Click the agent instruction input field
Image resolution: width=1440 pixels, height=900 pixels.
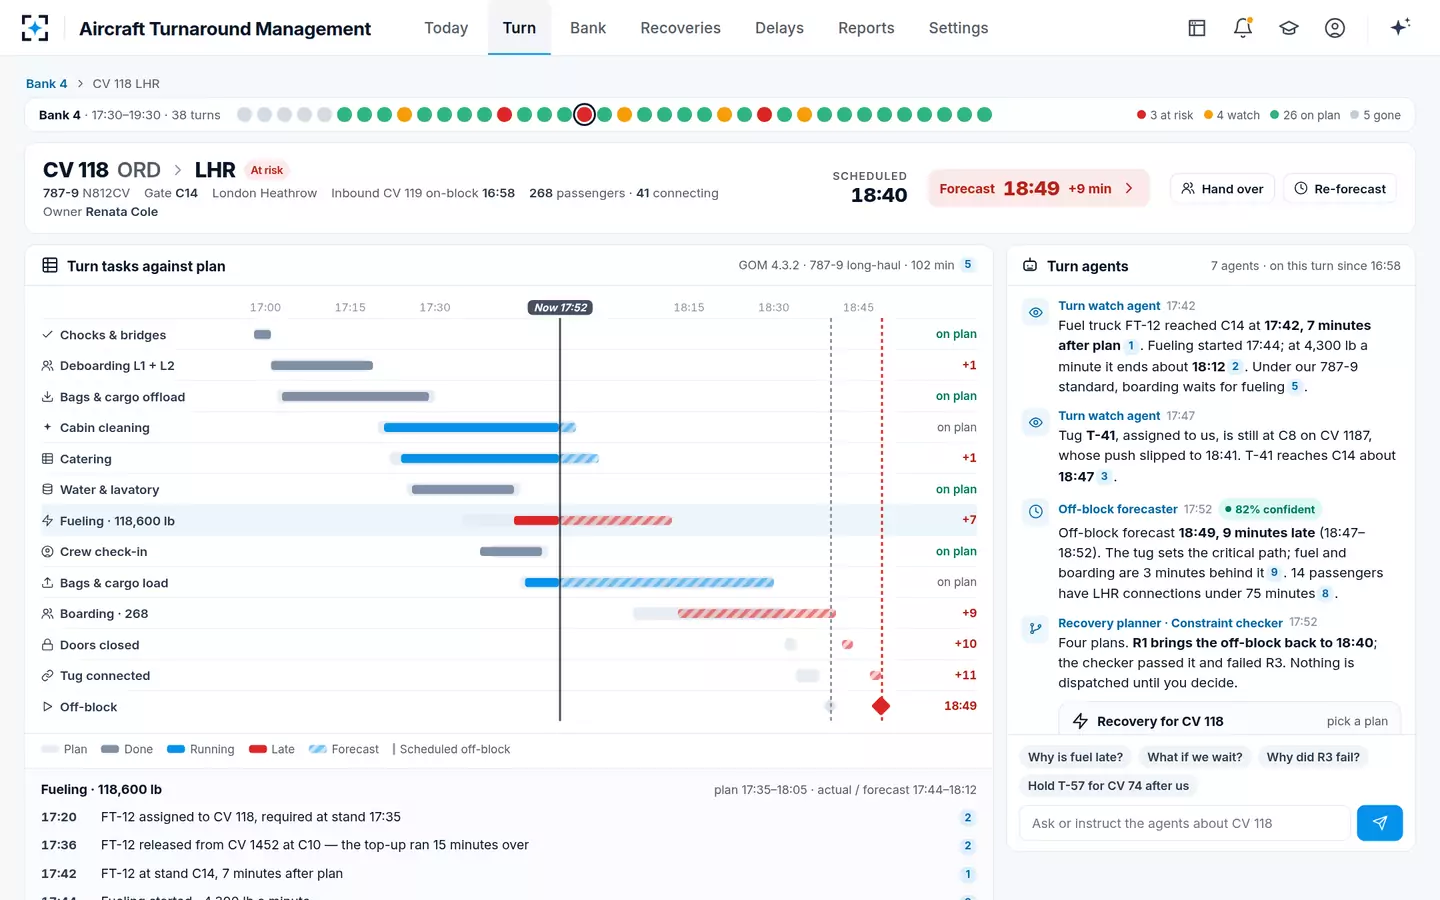click(1185, 823)
